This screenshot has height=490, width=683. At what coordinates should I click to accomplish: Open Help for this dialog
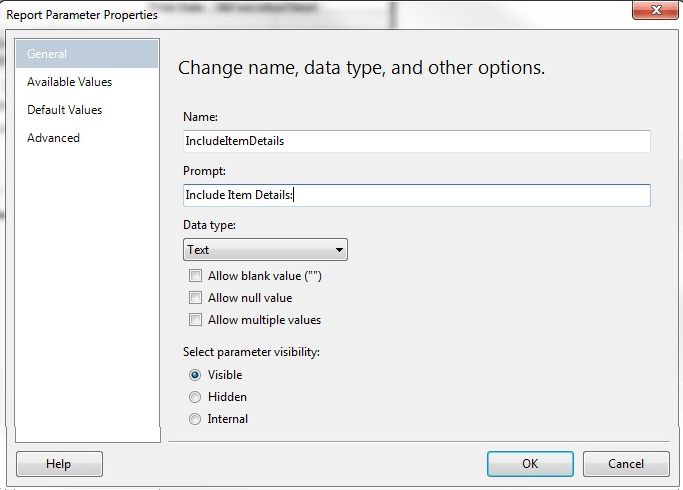tap(59, 464)
